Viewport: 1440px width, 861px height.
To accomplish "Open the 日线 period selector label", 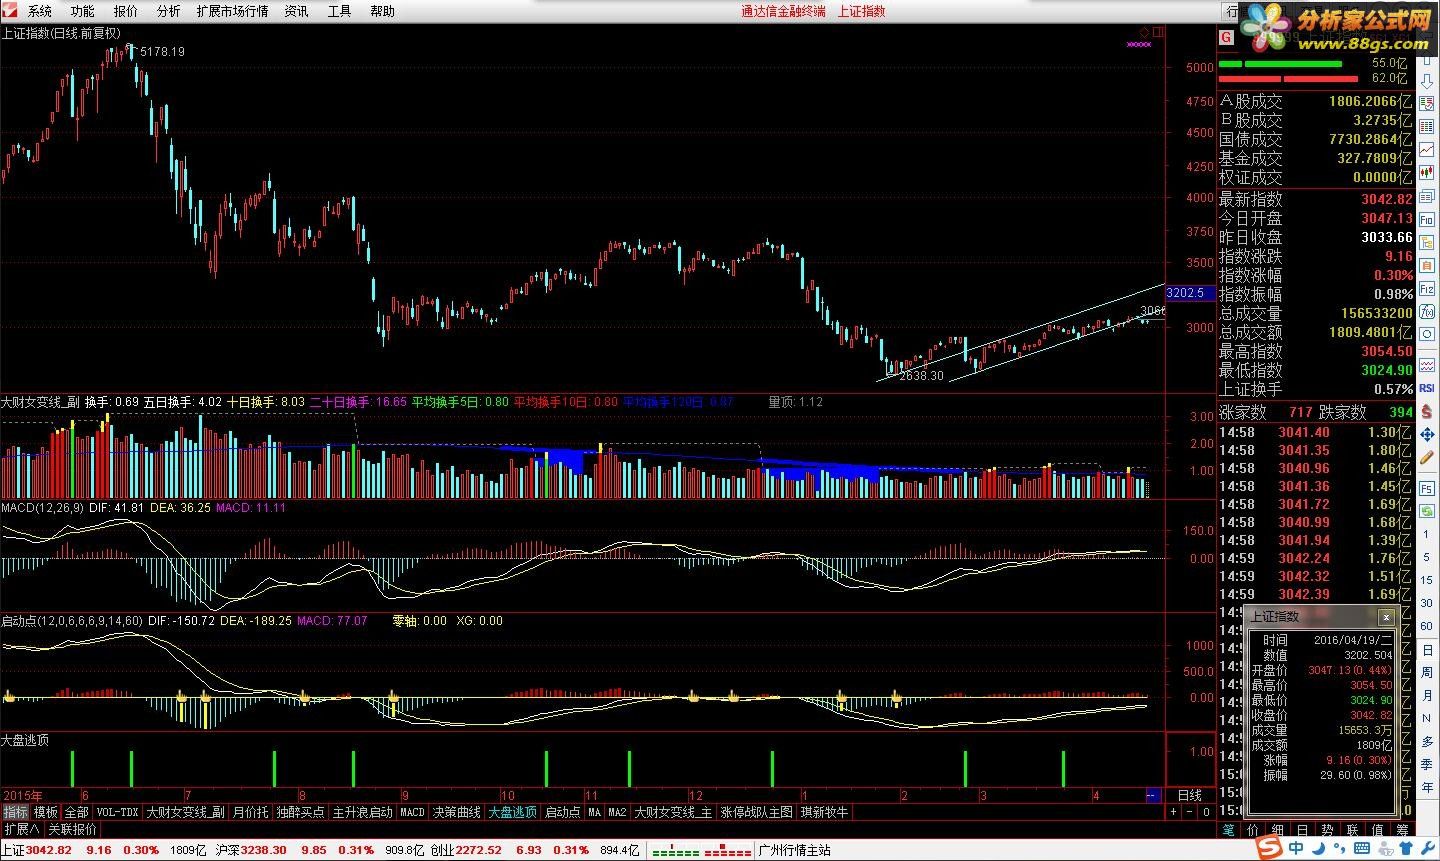I will click(x=1190, y=795).
